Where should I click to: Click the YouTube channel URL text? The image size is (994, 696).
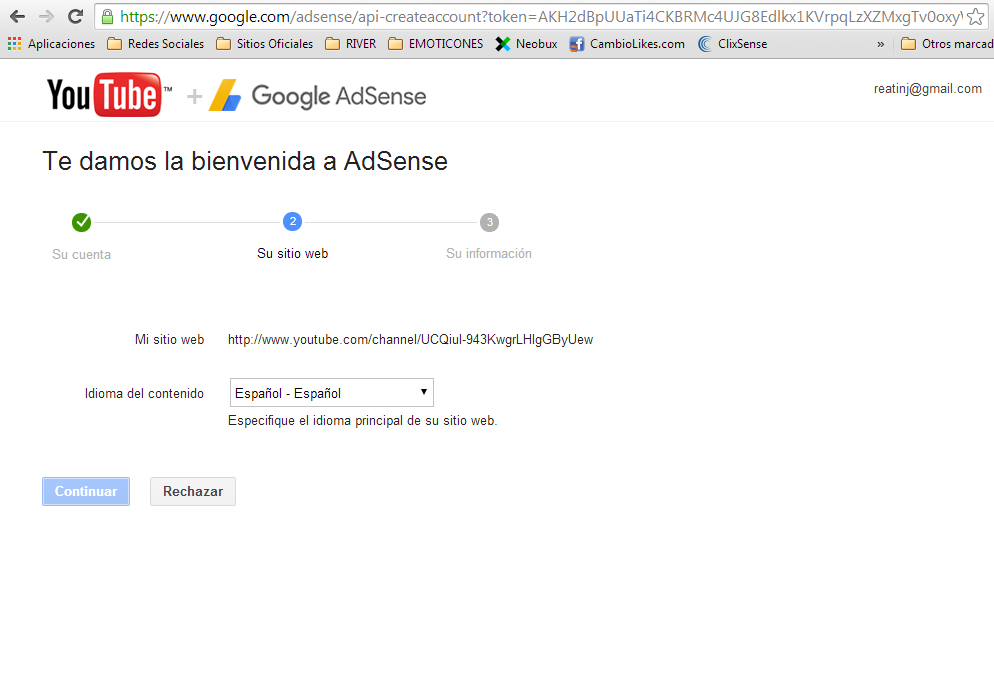[x=410, y=340]
